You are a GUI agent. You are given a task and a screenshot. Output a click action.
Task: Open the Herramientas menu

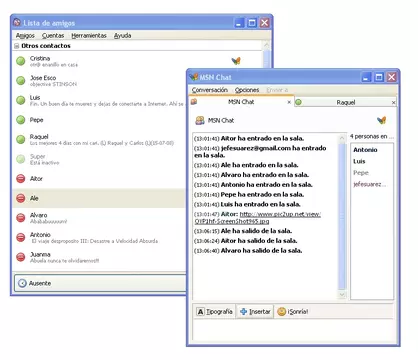[x=89, y=35]
